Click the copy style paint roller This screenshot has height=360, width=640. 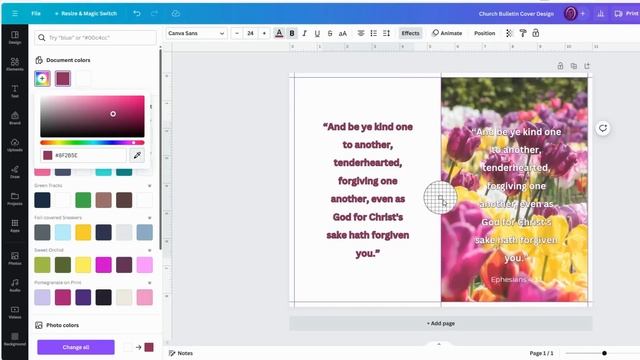pos(522,33)
